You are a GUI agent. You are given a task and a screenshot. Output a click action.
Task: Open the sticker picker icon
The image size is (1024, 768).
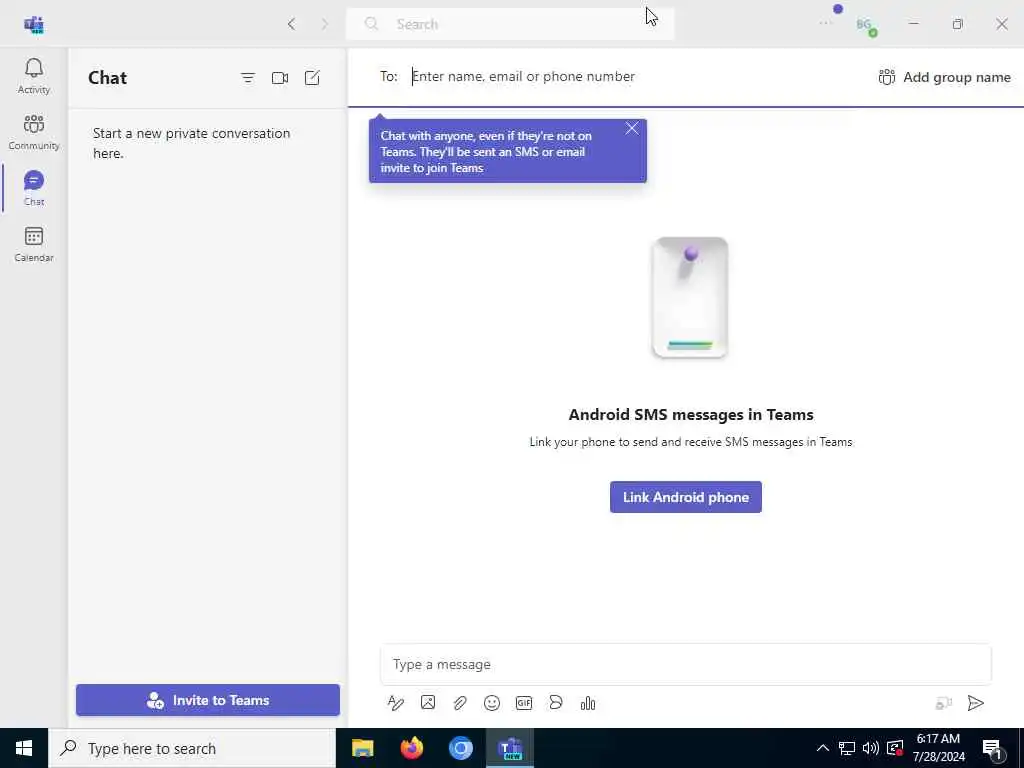(x=556, y=703)
